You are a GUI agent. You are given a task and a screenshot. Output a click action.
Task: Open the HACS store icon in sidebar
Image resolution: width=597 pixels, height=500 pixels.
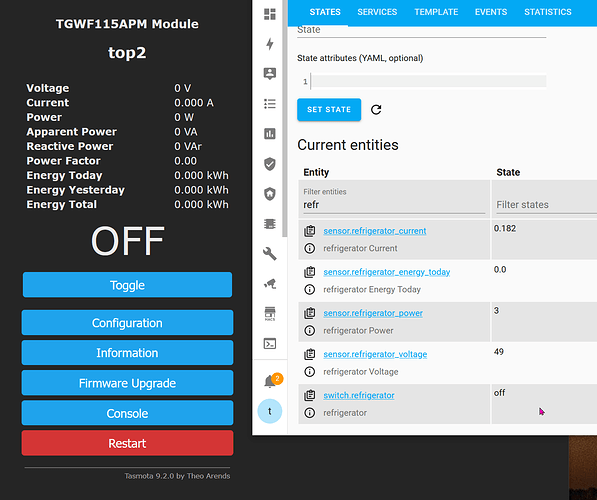click(x=270, y=314)
